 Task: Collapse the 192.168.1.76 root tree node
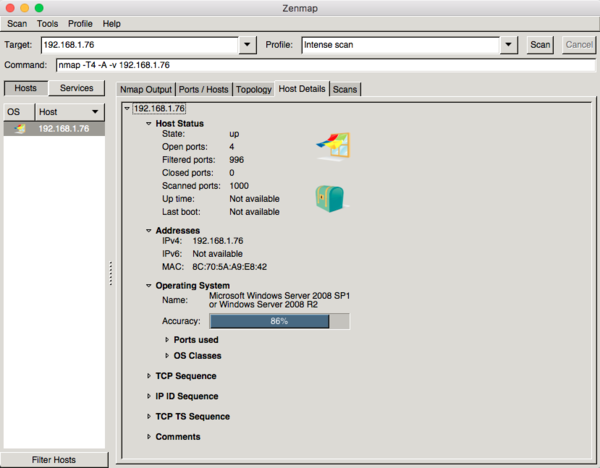point(127,108)
